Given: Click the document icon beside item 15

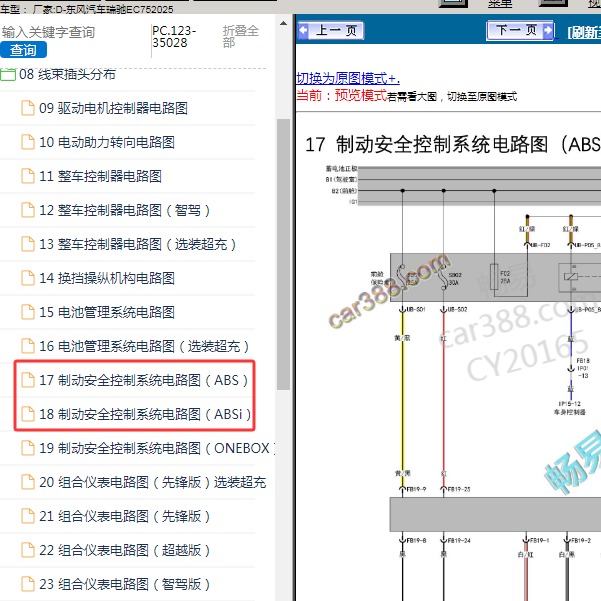Looking at the screenshot, I should tap(28, 312).
